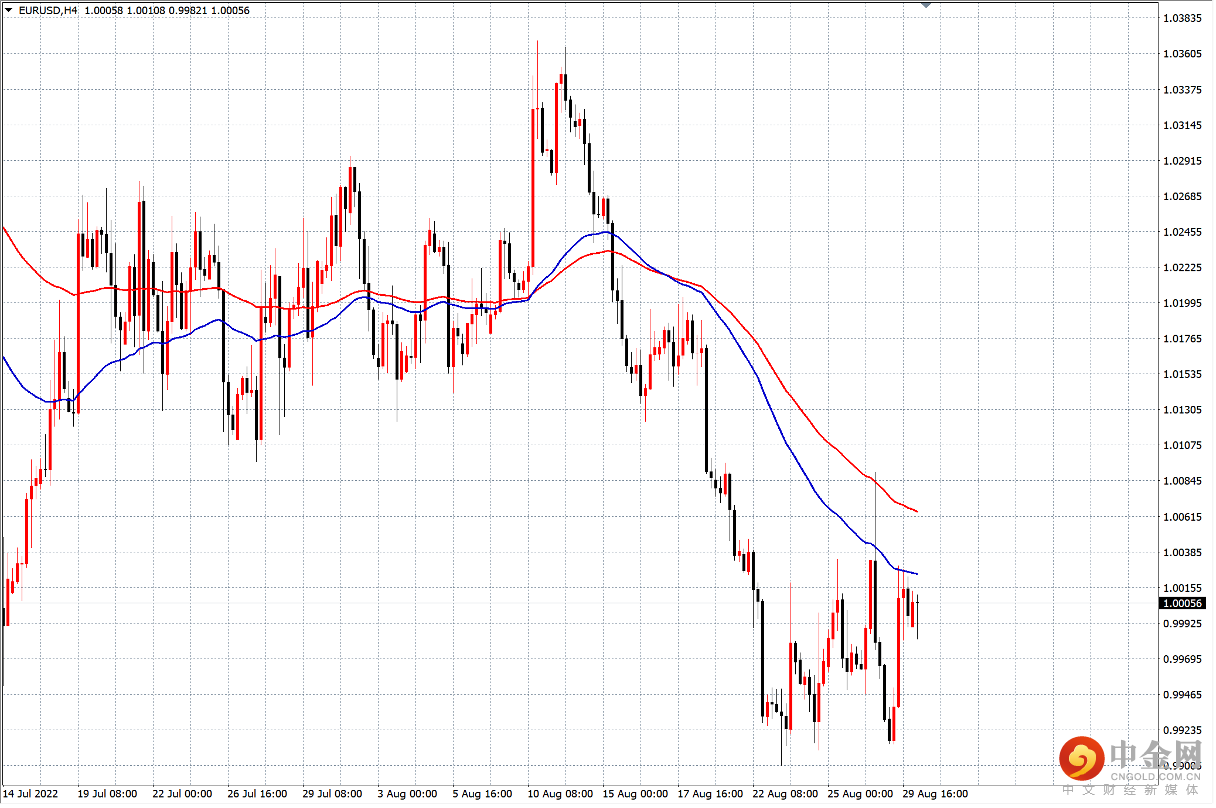Viewport: 1216px width, 808px height.
Task: Click the 1.02225 price scale label
Action: pyautogui.click(x=1183, y=267)
